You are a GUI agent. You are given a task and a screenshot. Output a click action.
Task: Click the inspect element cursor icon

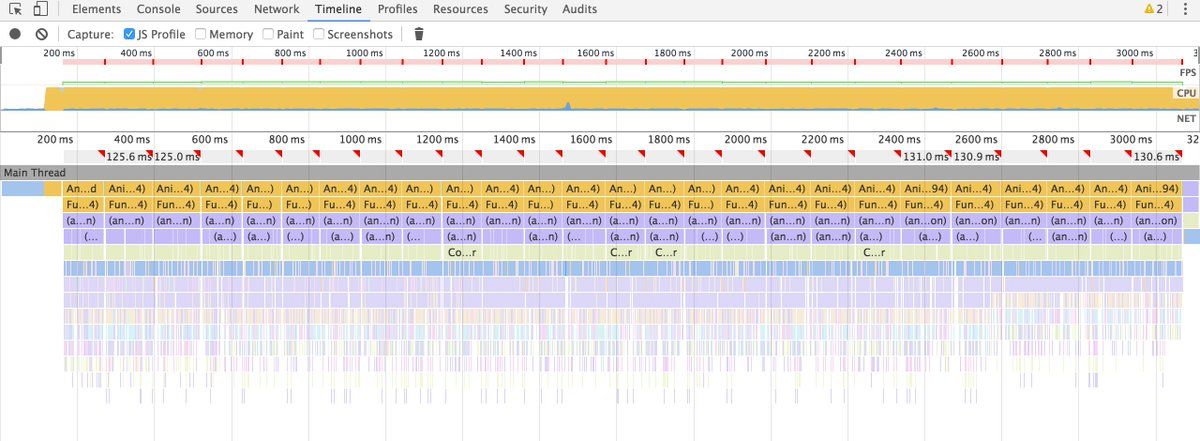(16, 10)
